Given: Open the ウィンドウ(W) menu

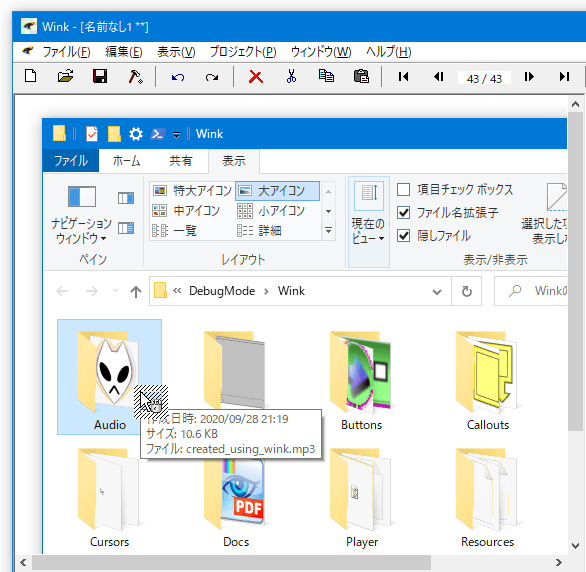Looking at the screenshot, I should (321, 52).
